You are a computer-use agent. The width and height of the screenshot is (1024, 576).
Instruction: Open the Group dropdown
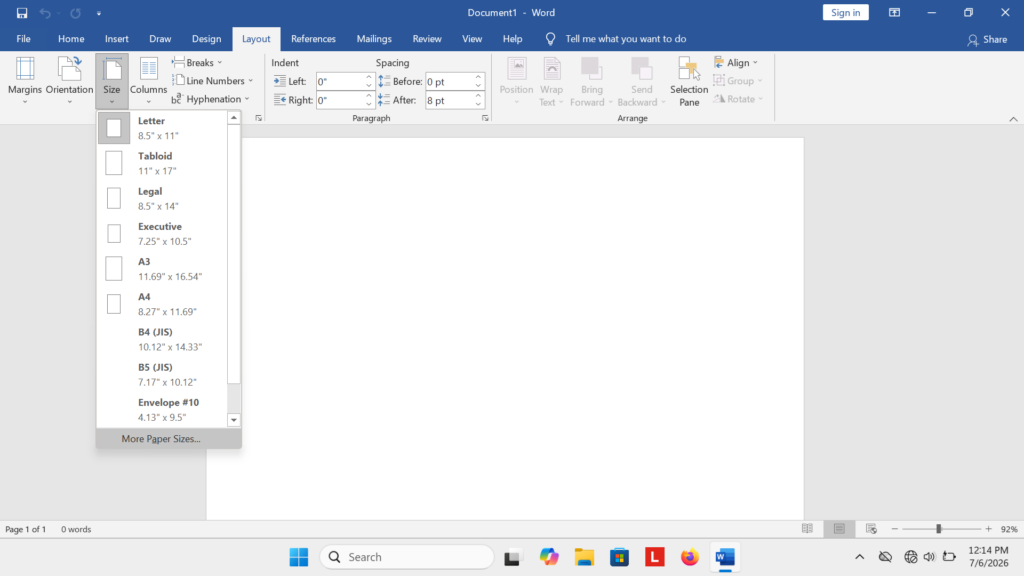[x=738, y=81]
